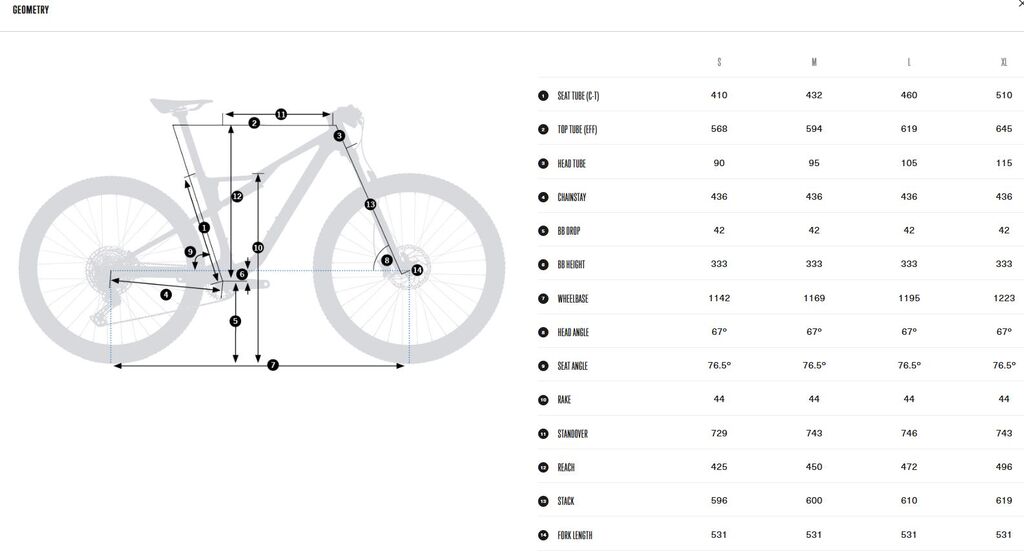Click the Geometry heading
The image size is (1024, 554).
point(31,10)
